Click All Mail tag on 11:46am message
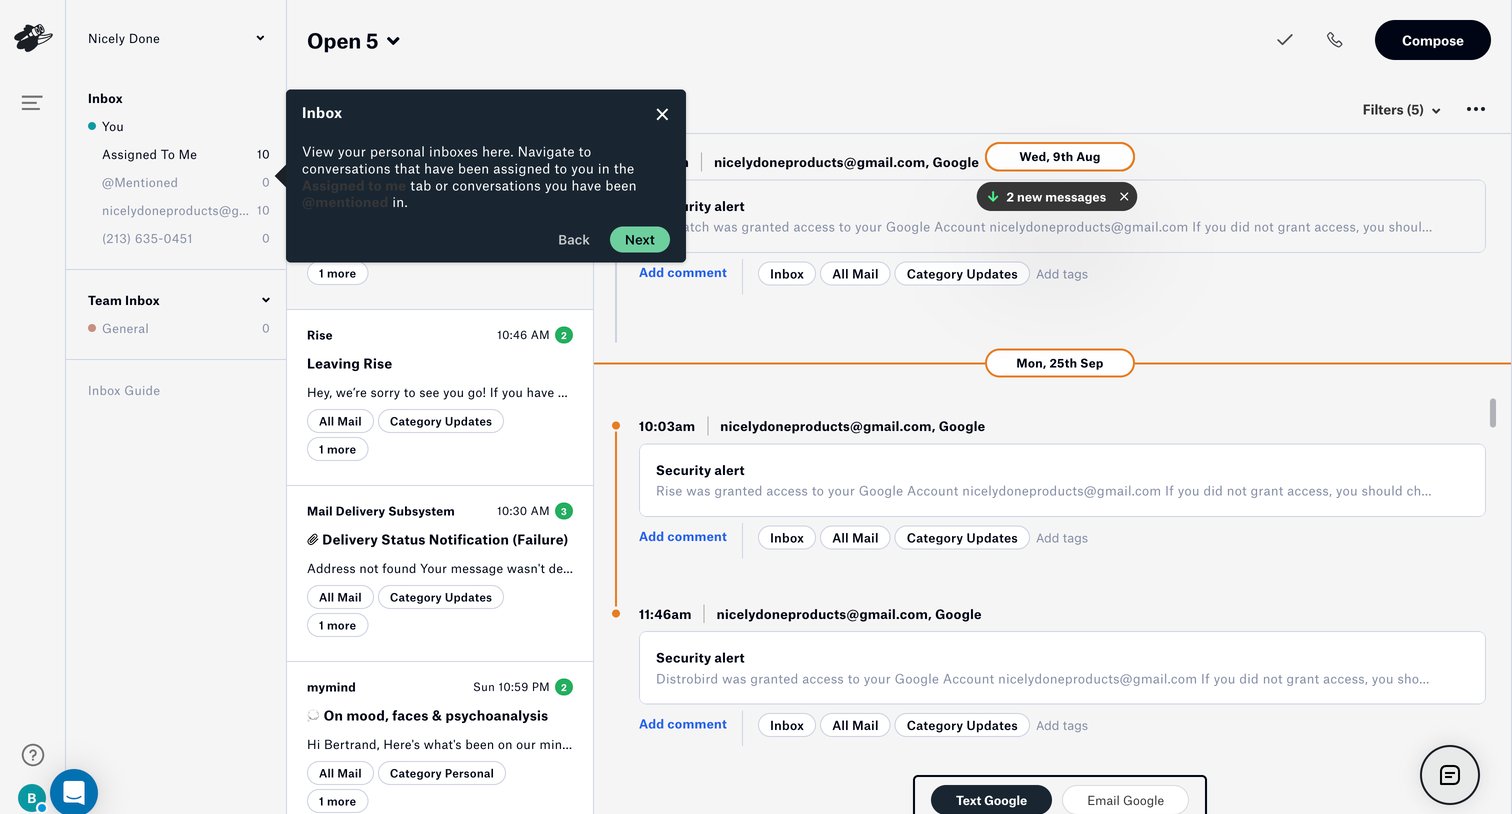 click(855, 726)
